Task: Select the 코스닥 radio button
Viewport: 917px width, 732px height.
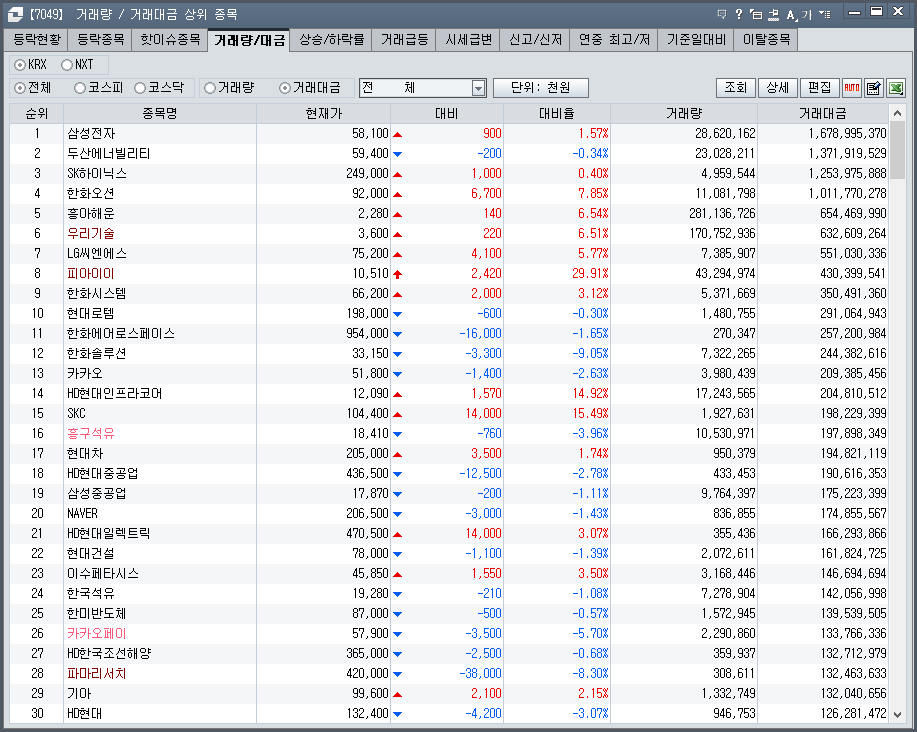Action: 140,88
